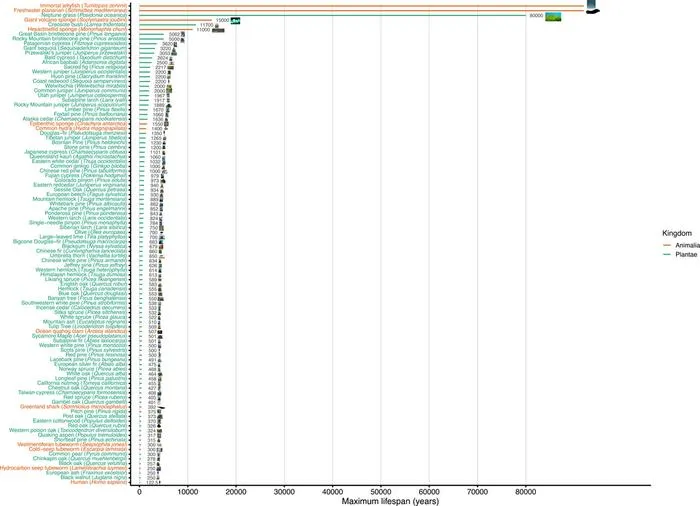Select the Greenland shark species label

(x=74, y=407)
